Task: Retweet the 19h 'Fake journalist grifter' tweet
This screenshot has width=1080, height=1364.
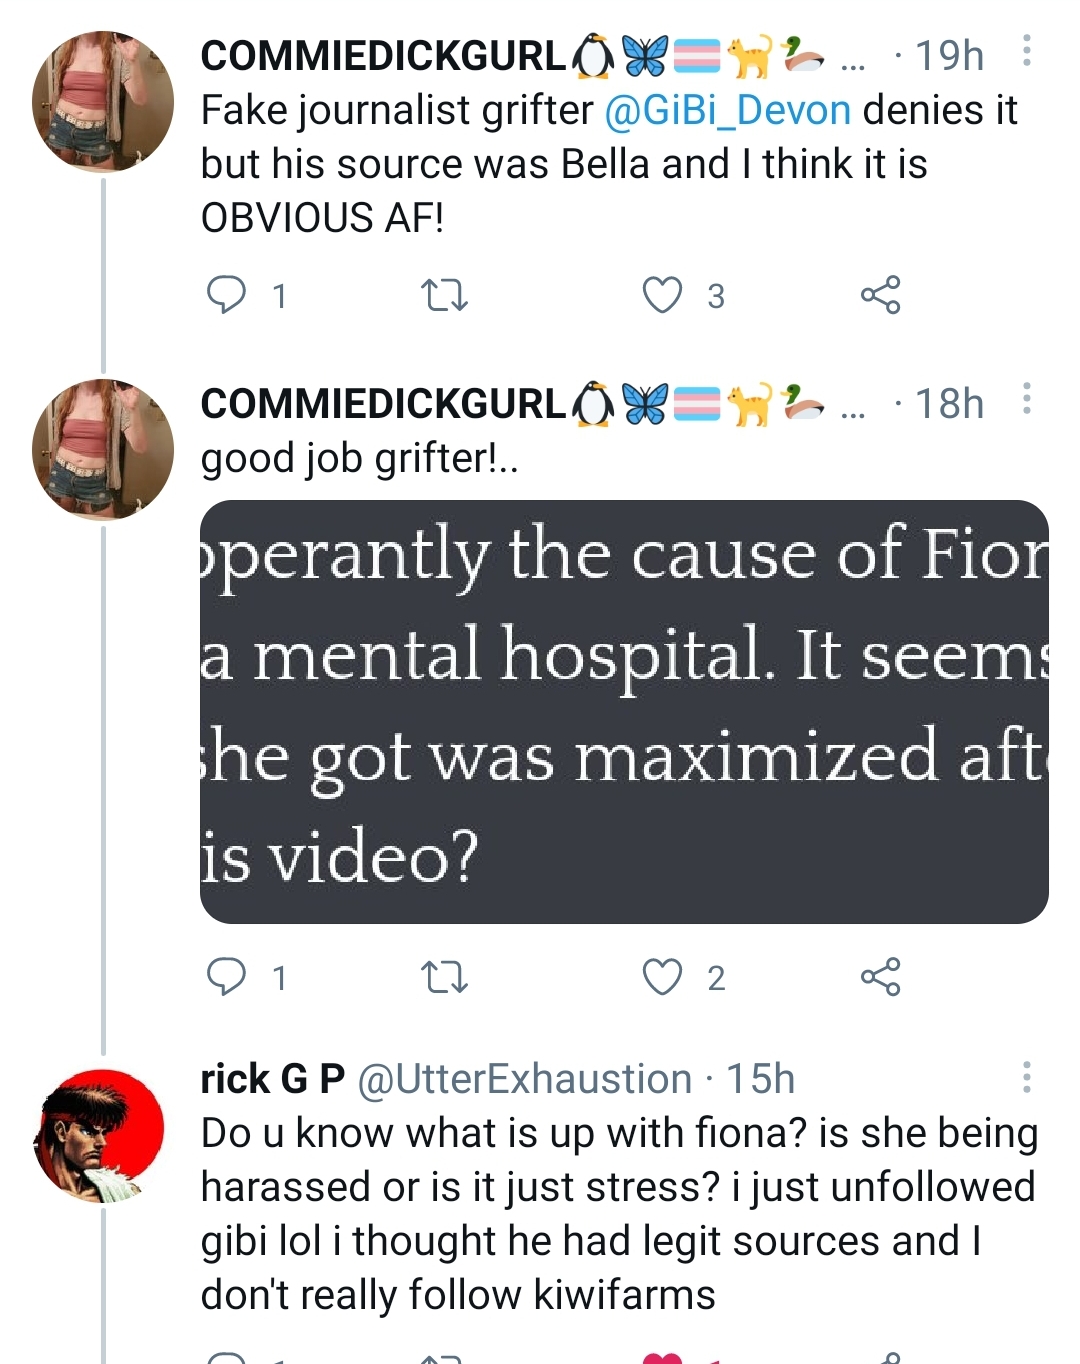Action: coord(444,295)
